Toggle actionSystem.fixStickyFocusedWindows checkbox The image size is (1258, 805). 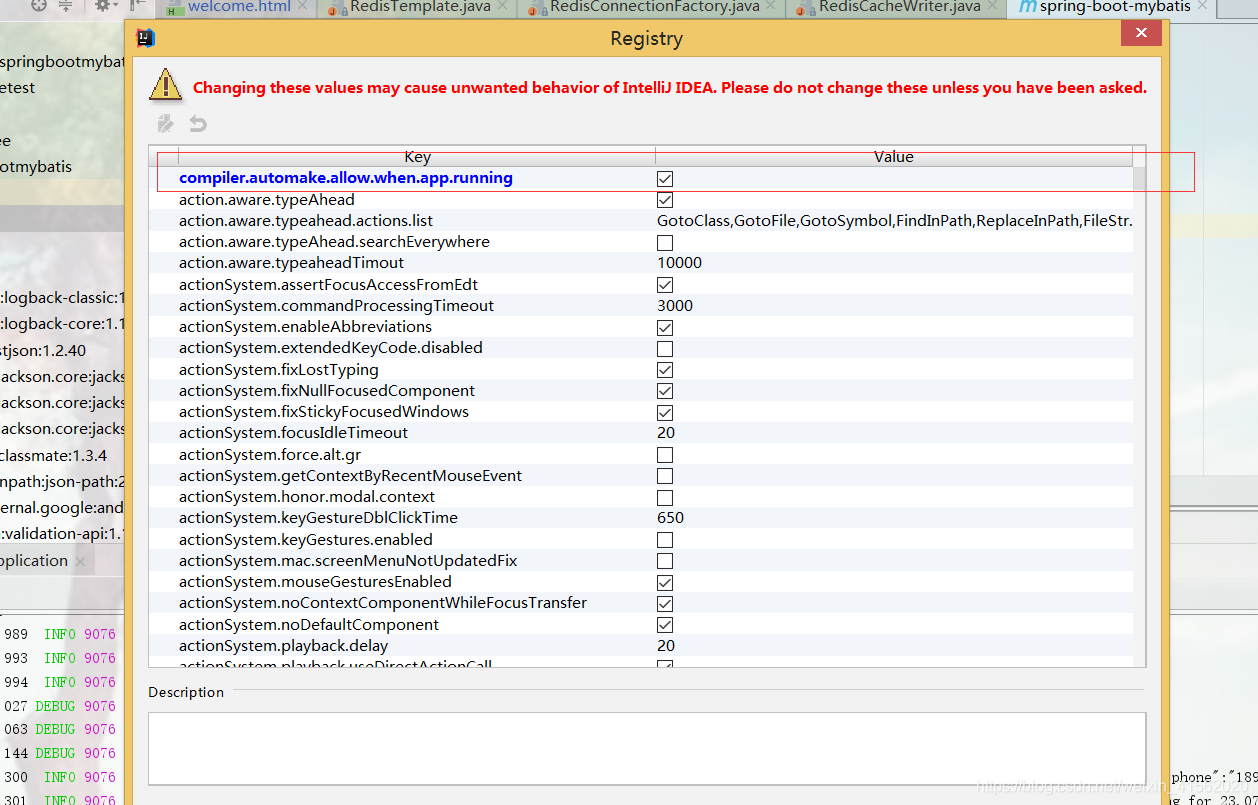(665, 413)
